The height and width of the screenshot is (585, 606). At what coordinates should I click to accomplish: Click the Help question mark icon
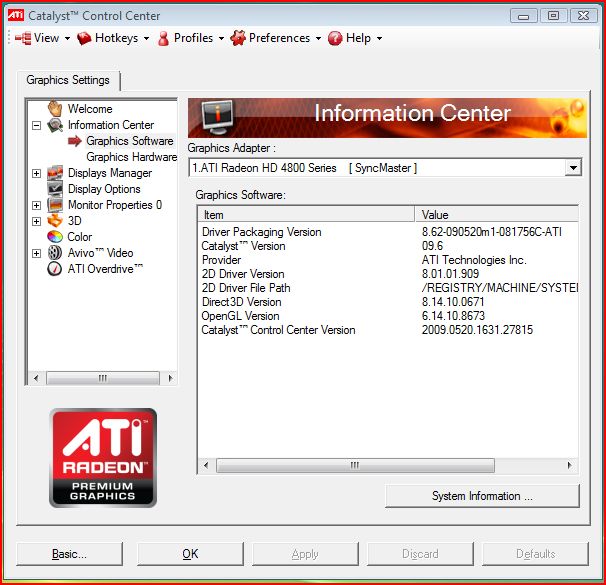pos(335,38)
